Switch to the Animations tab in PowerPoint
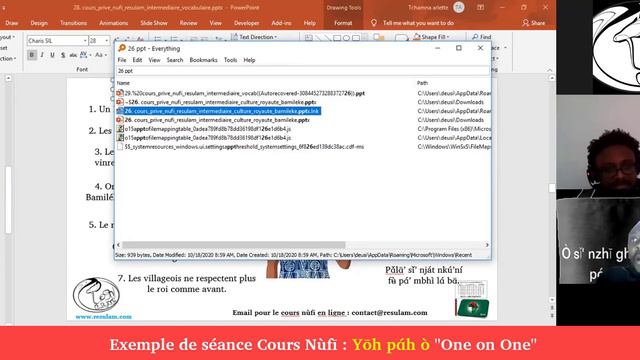640x360 pixels. click(x=113, y=23)
